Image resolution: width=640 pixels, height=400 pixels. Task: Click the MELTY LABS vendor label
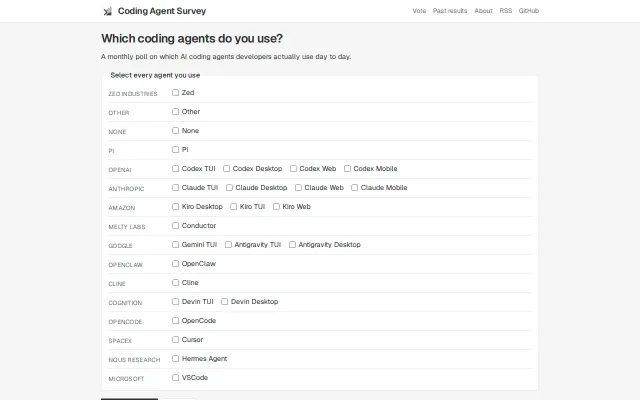[x=127, y=227]
